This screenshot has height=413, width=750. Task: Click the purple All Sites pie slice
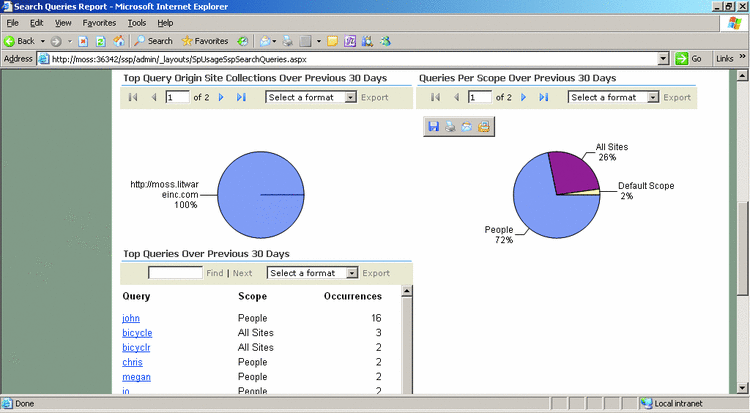point(574,172)
